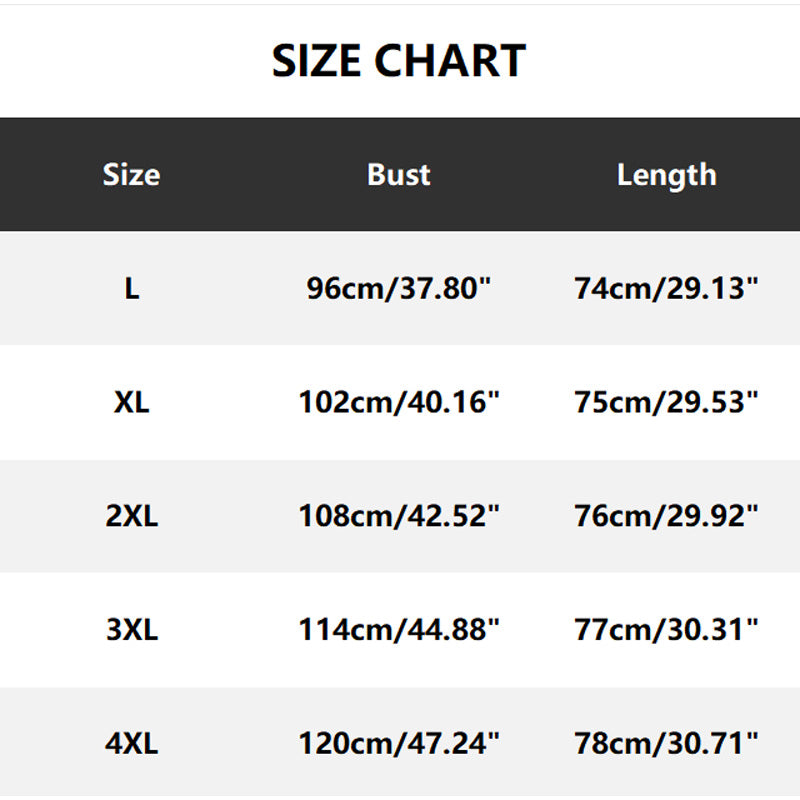The image size is (800, 800).
Task: Pick the 78cm/30.71" length value
Action: coord(666,744)
